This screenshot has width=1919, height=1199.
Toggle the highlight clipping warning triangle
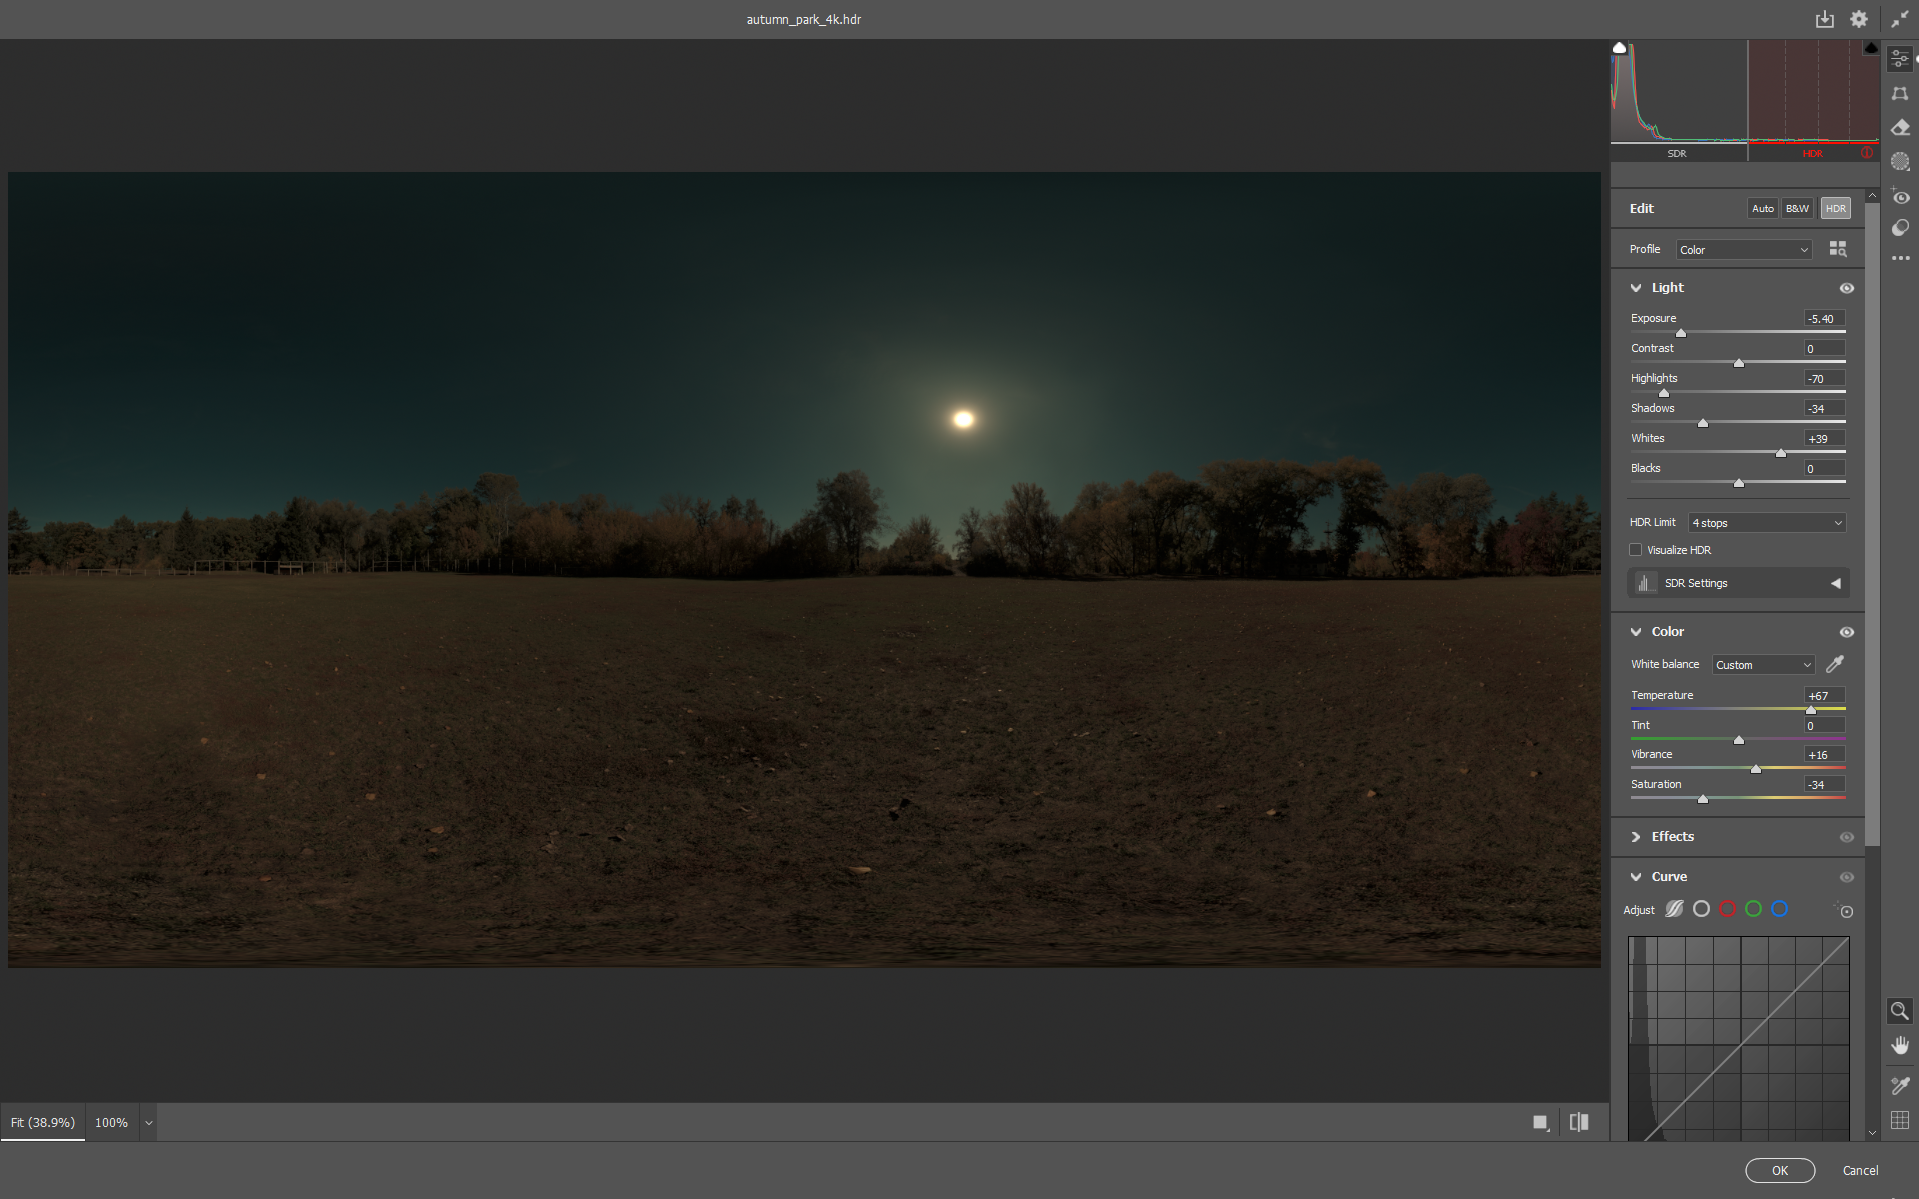(x=1871, y=48)
